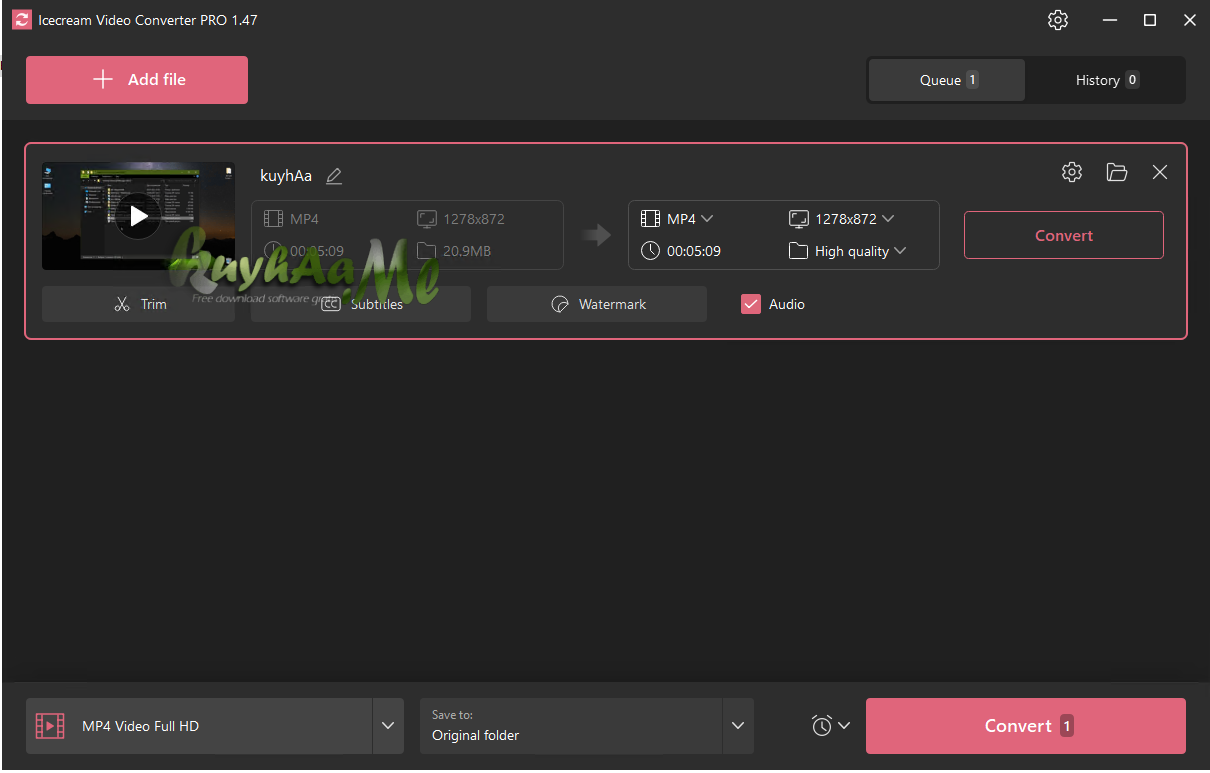Expand the High quality dropdown

pyautogui.click(x=847, y=251)
